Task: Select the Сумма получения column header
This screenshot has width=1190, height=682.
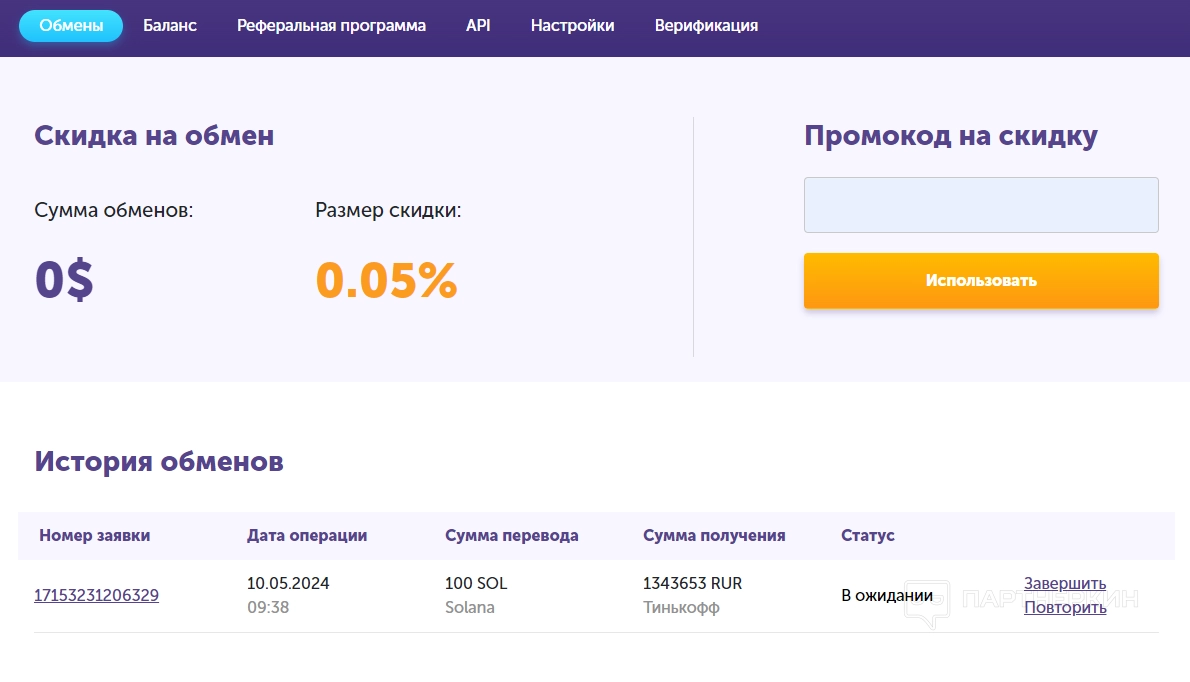Action: pyautogui.click(x=714, y=536)
